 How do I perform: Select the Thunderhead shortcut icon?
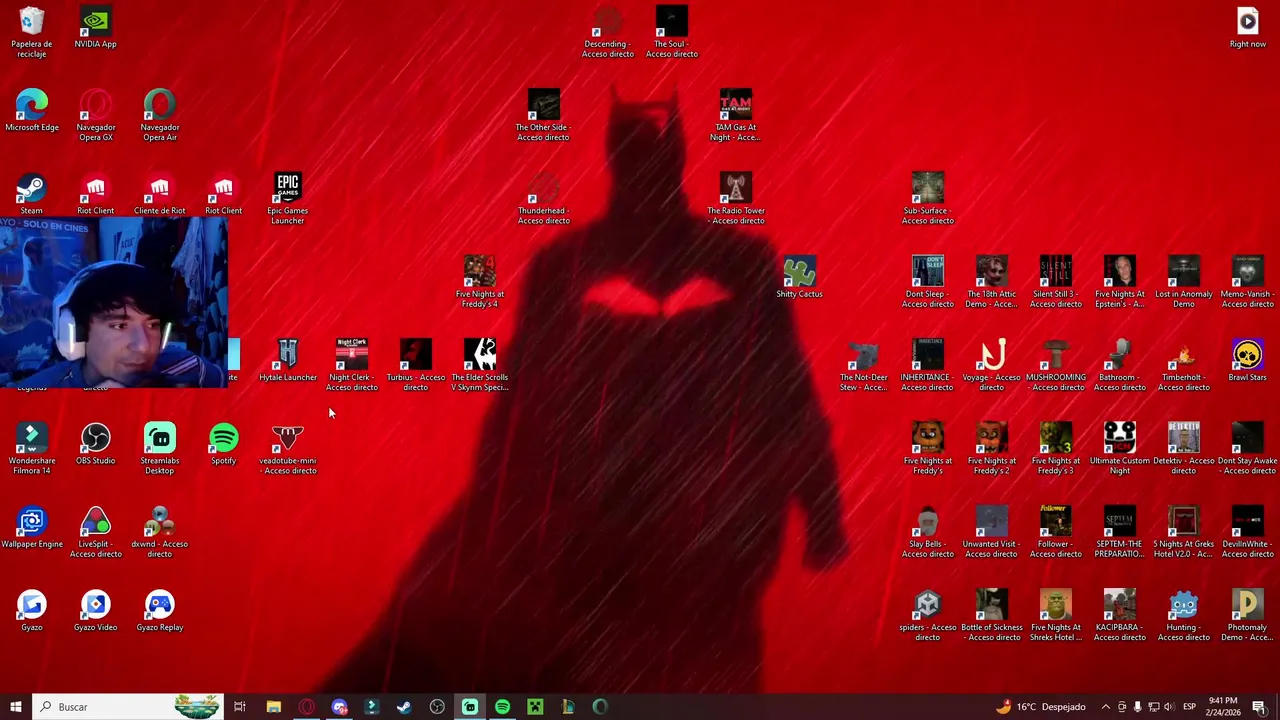[x=544, y=199]
